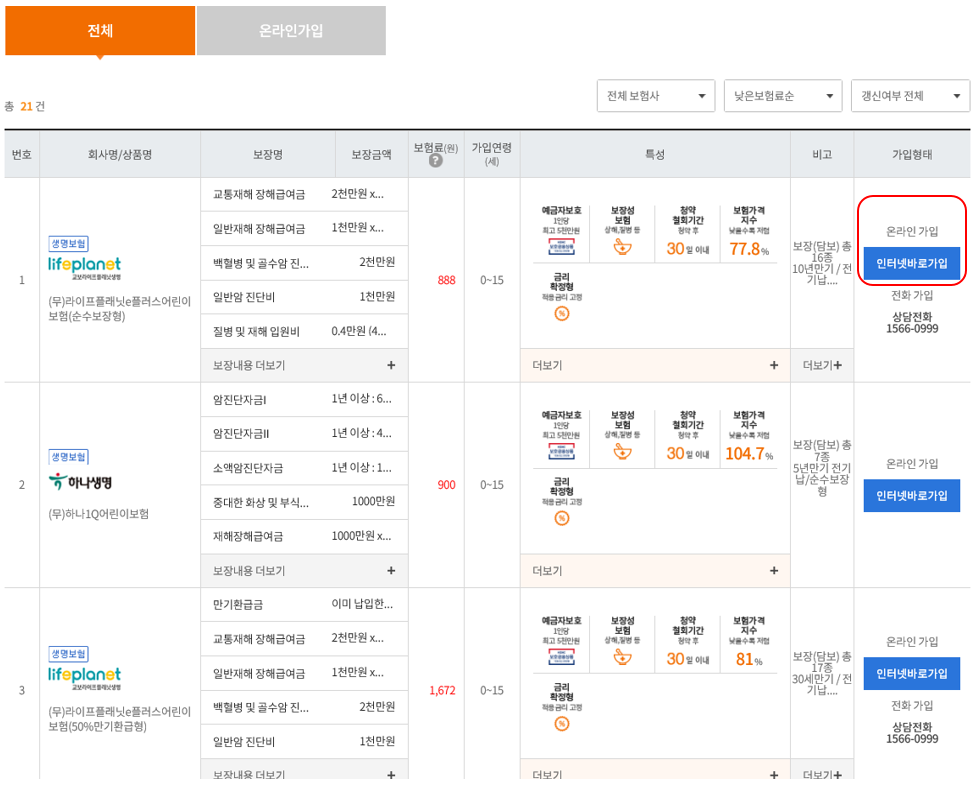The image size is (977, 792).
Task: Open premium help question-mark icon
Action: pos(436,161)
